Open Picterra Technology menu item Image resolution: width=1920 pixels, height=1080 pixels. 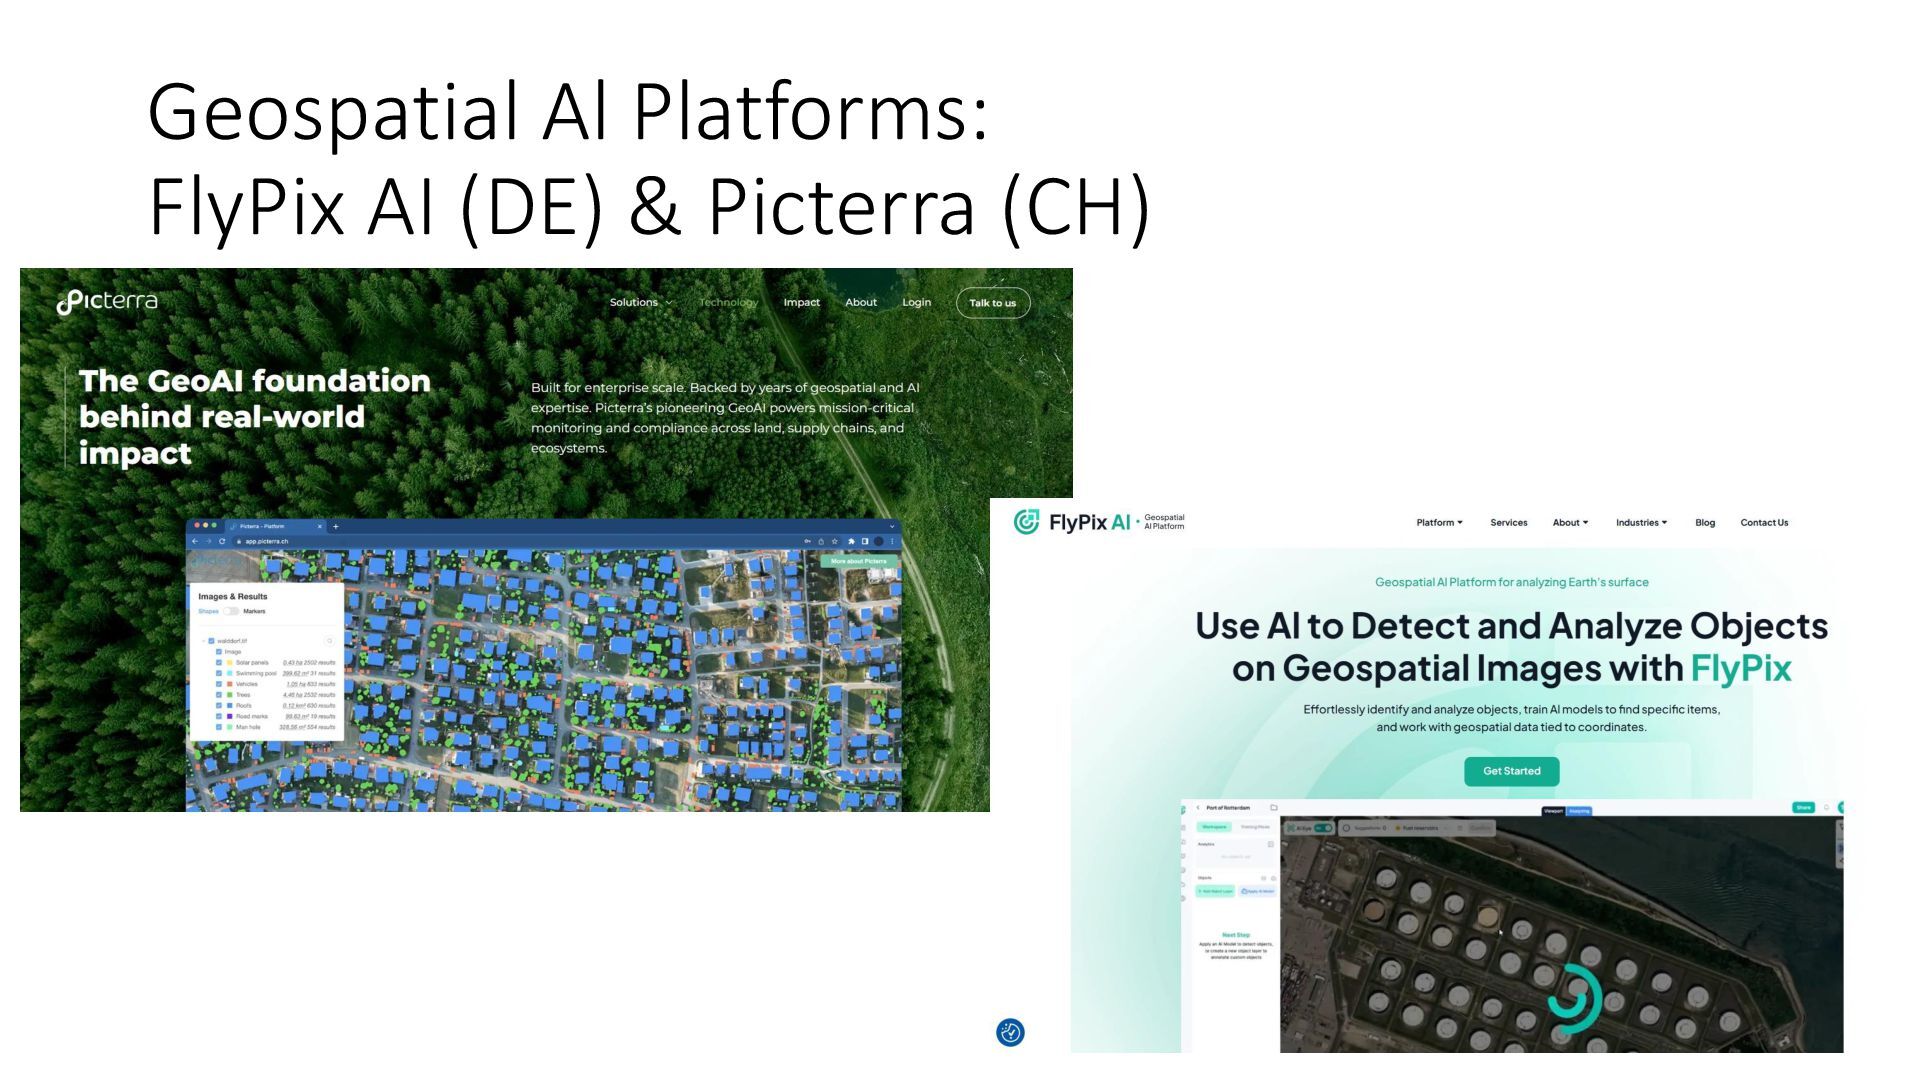click(728, 302)
